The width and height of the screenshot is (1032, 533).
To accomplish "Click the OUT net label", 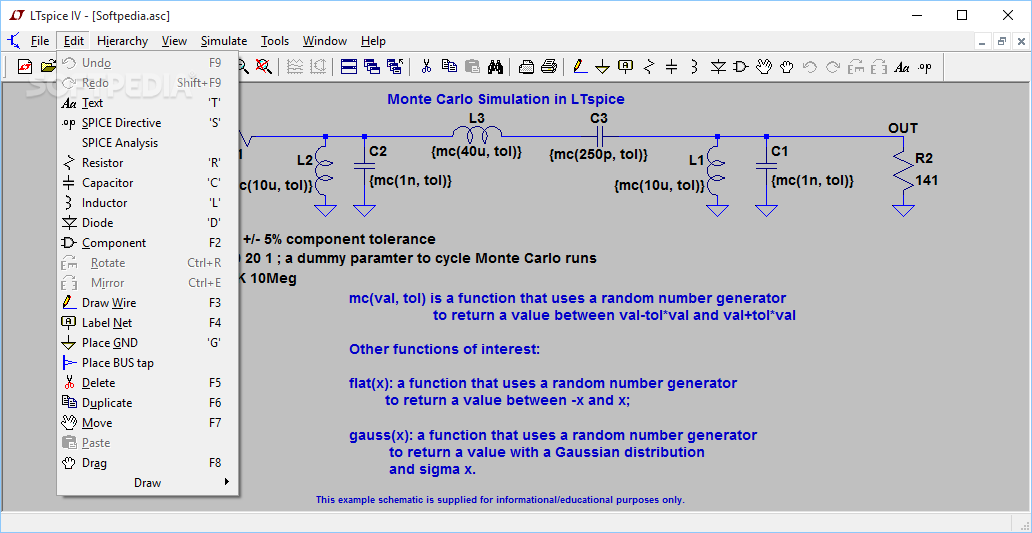I will point(902,128).
